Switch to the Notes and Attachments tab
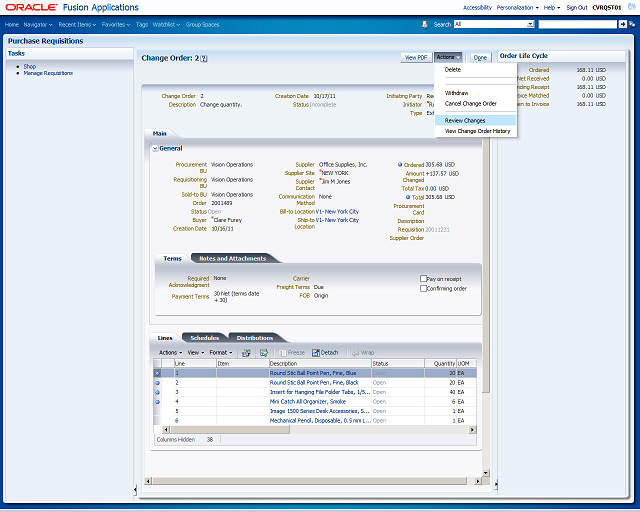The image size is (640, 512). pyautogui.click(x=233, y=258)
